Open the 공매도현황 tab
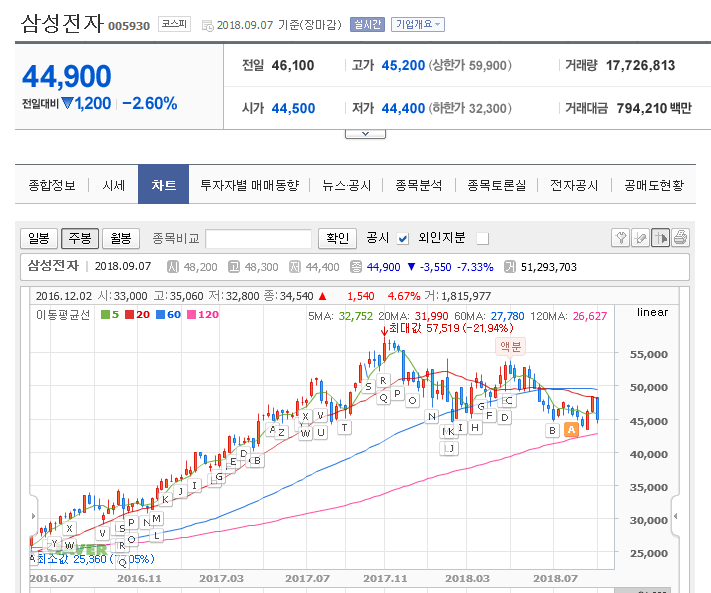Screen dimensions: 711x593 click(654, 185)
